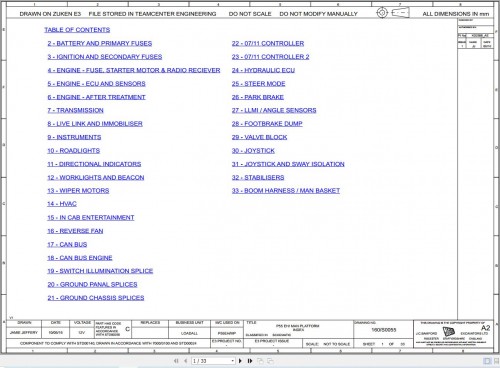
Task: Go to 32 - Stabilisers
Action: click(258, 177)
